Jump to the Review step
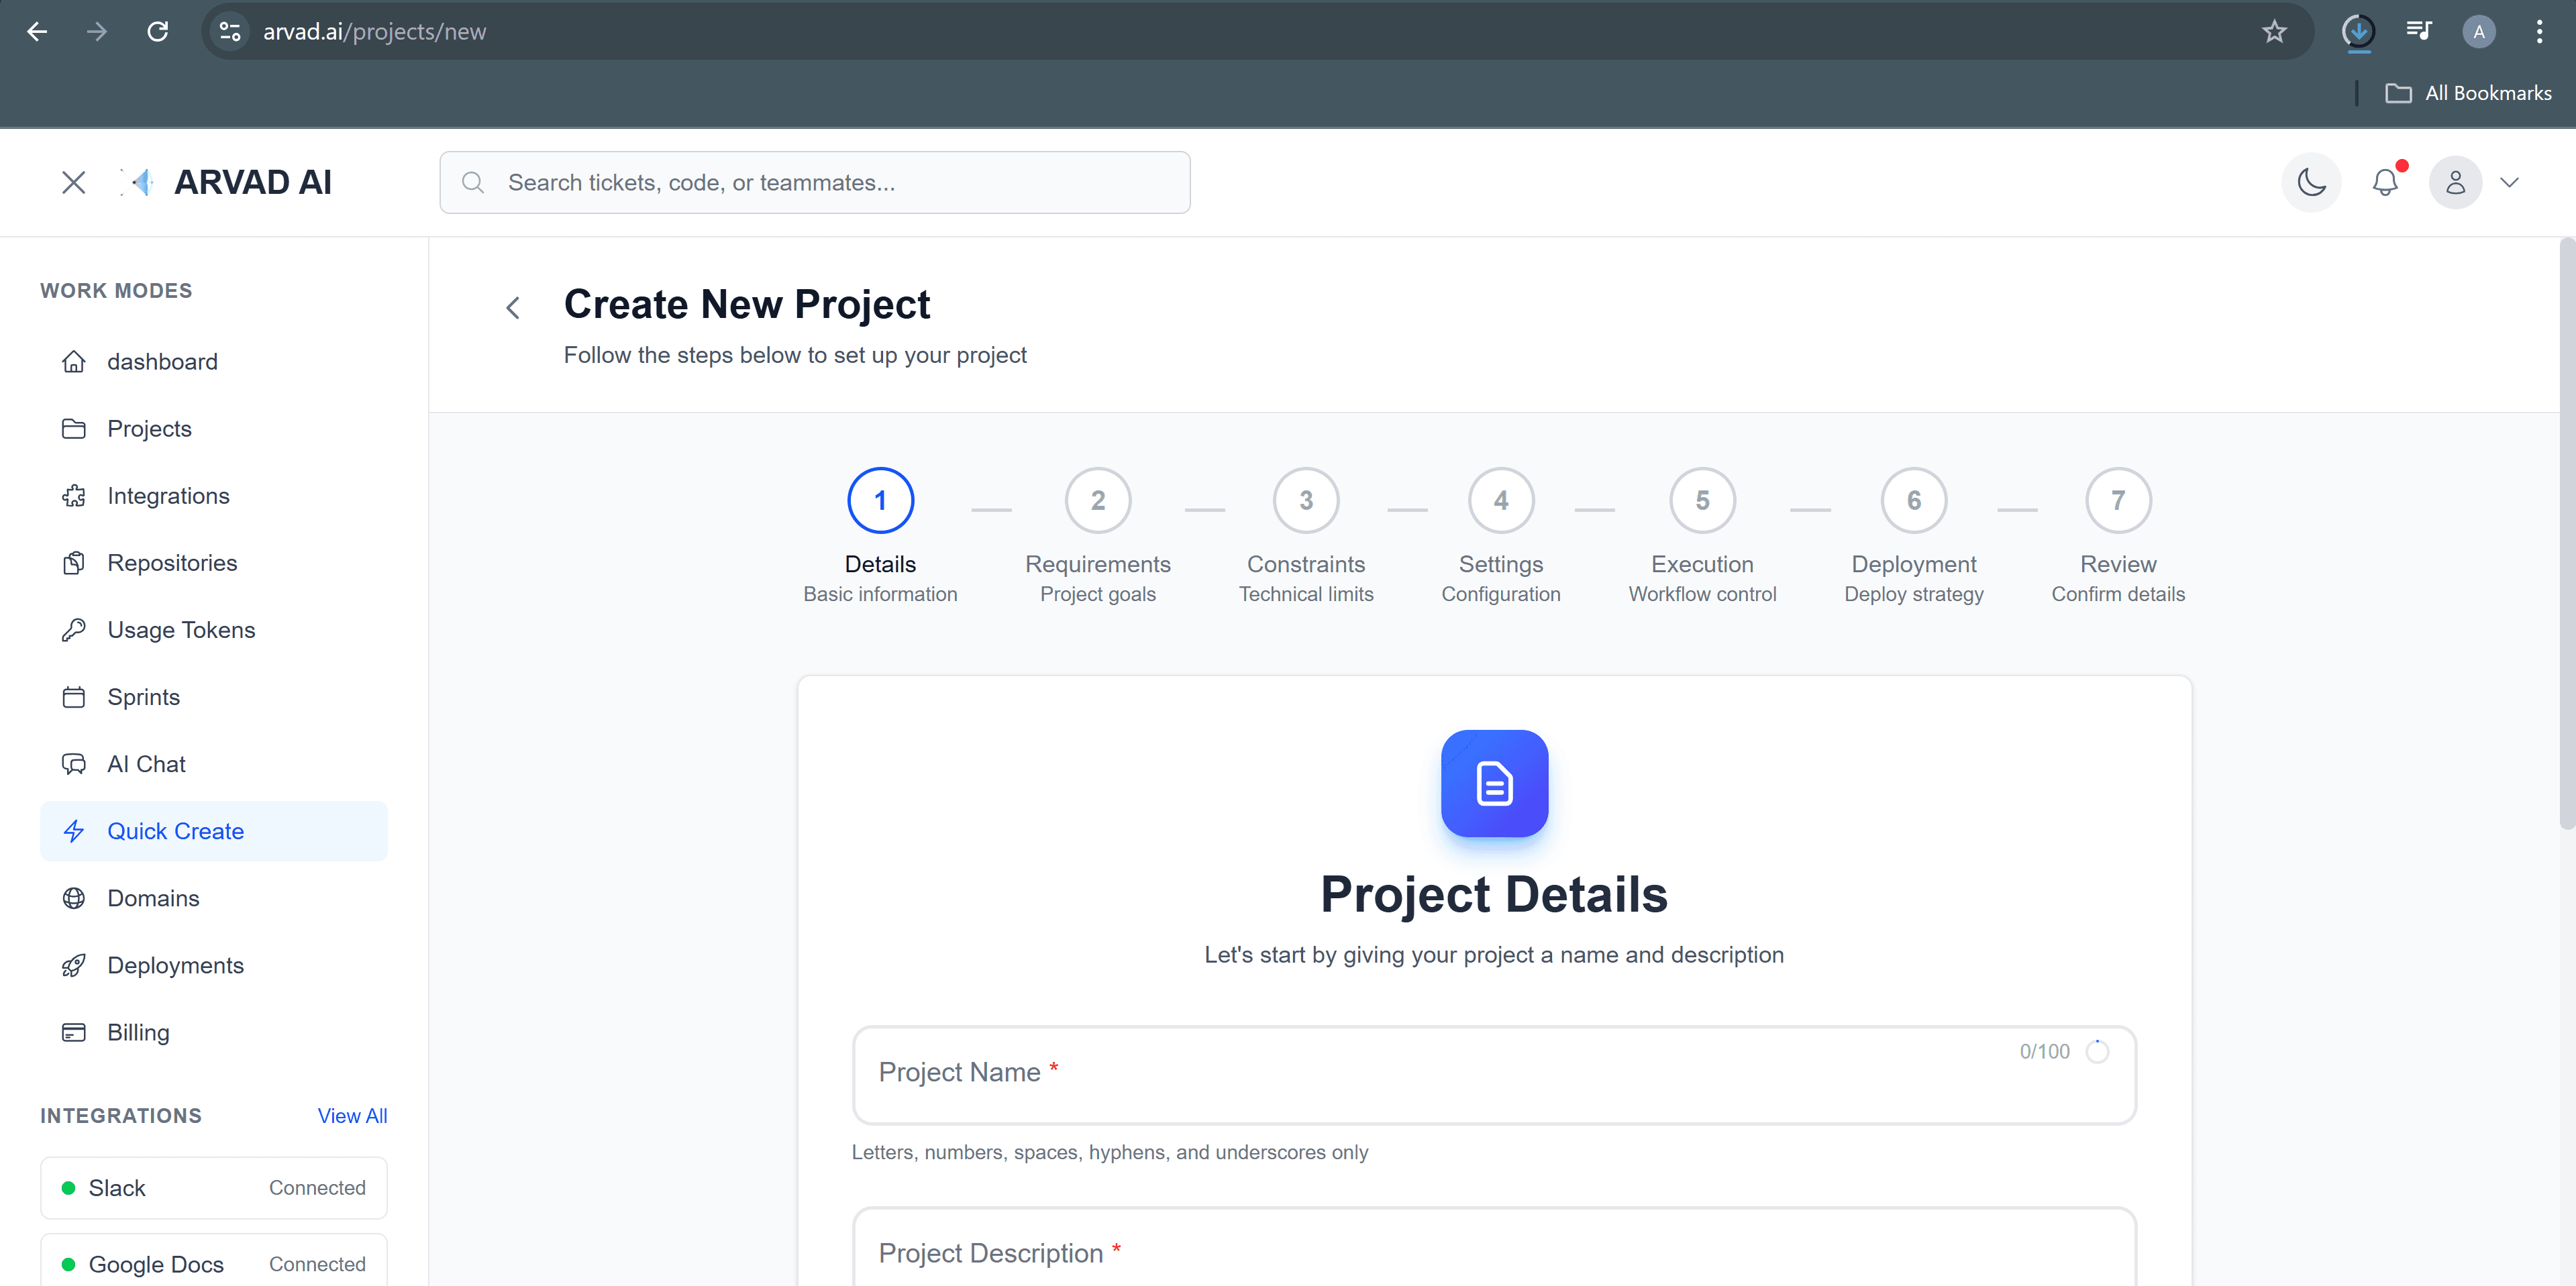Viewport: 2576px width, 1286px height. (2117, 500)
